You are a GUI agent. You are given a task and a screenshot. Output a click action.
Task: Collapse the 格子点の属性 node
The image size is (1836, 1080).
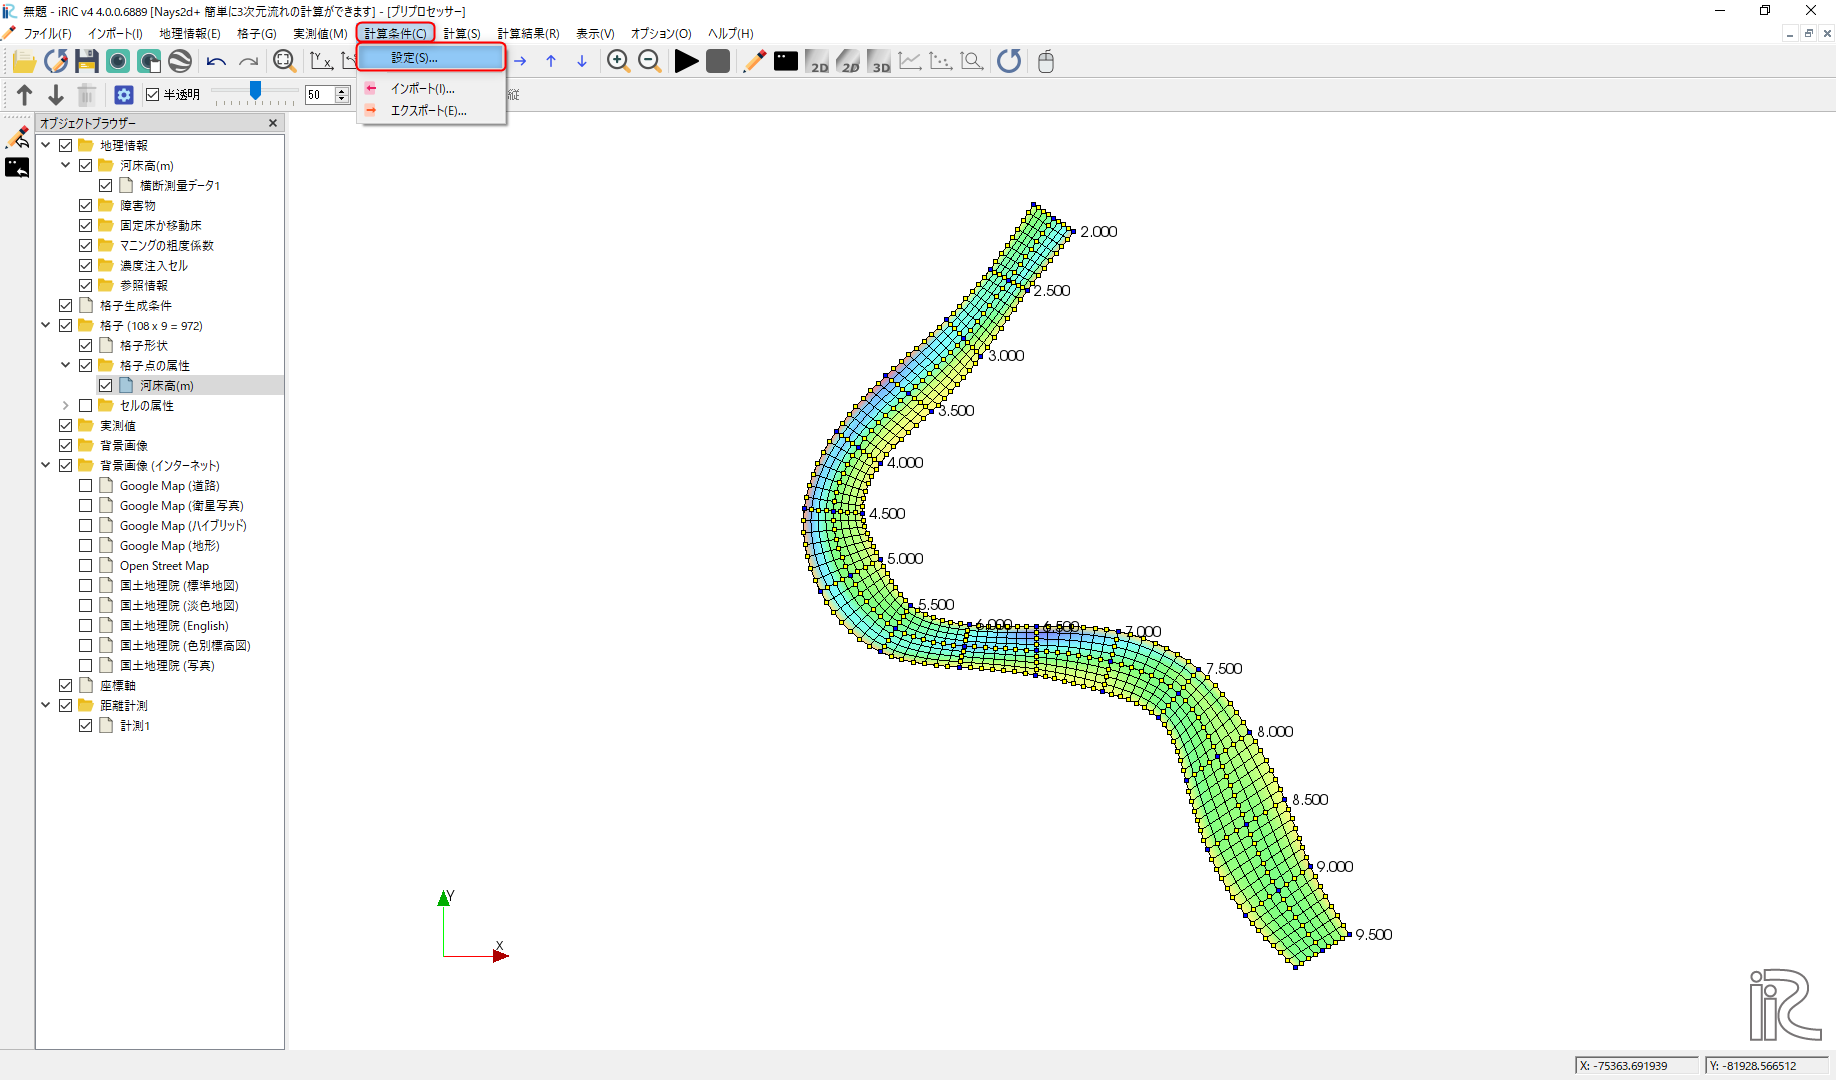66,365
